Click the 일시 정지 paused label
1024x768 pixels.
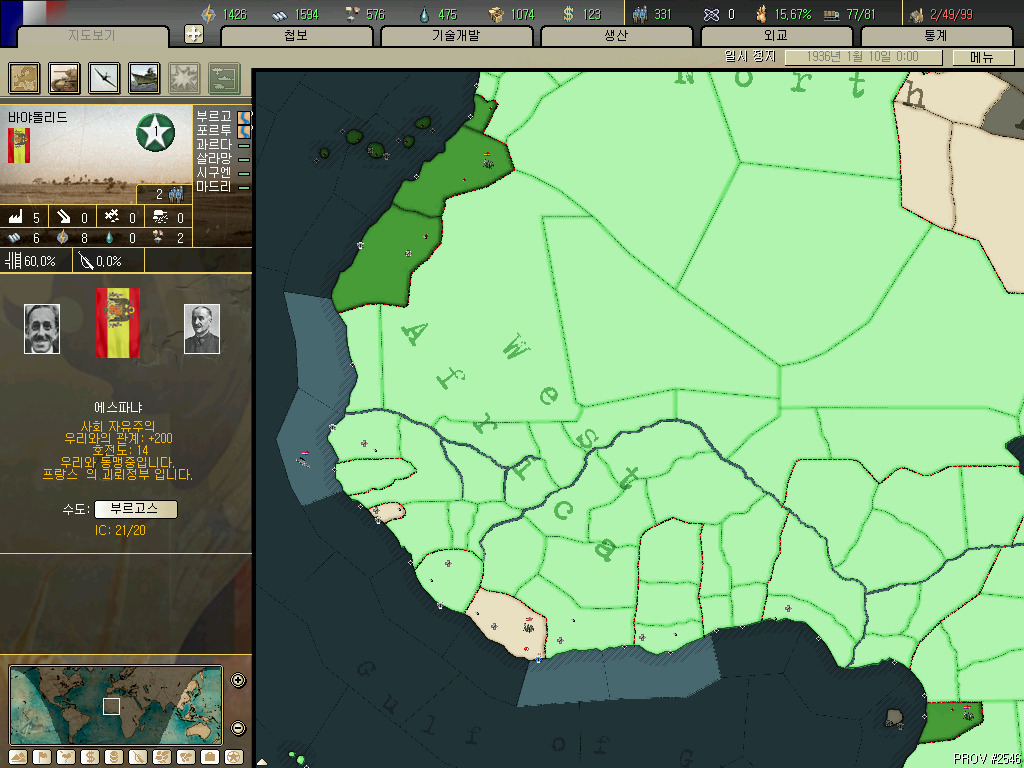point(750,57)
